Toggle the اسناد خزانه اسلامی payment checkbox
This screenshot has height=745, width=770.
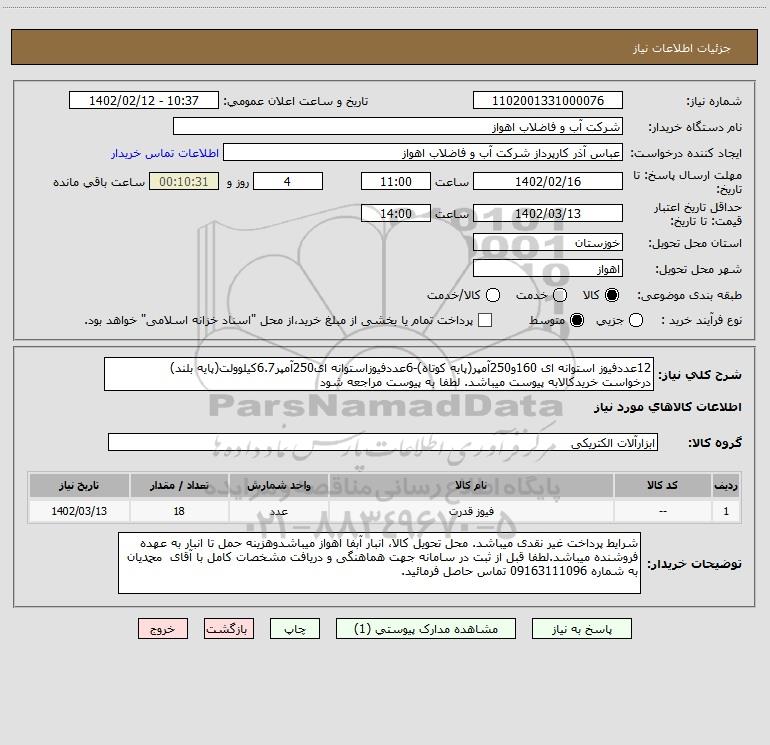point(485,320)
